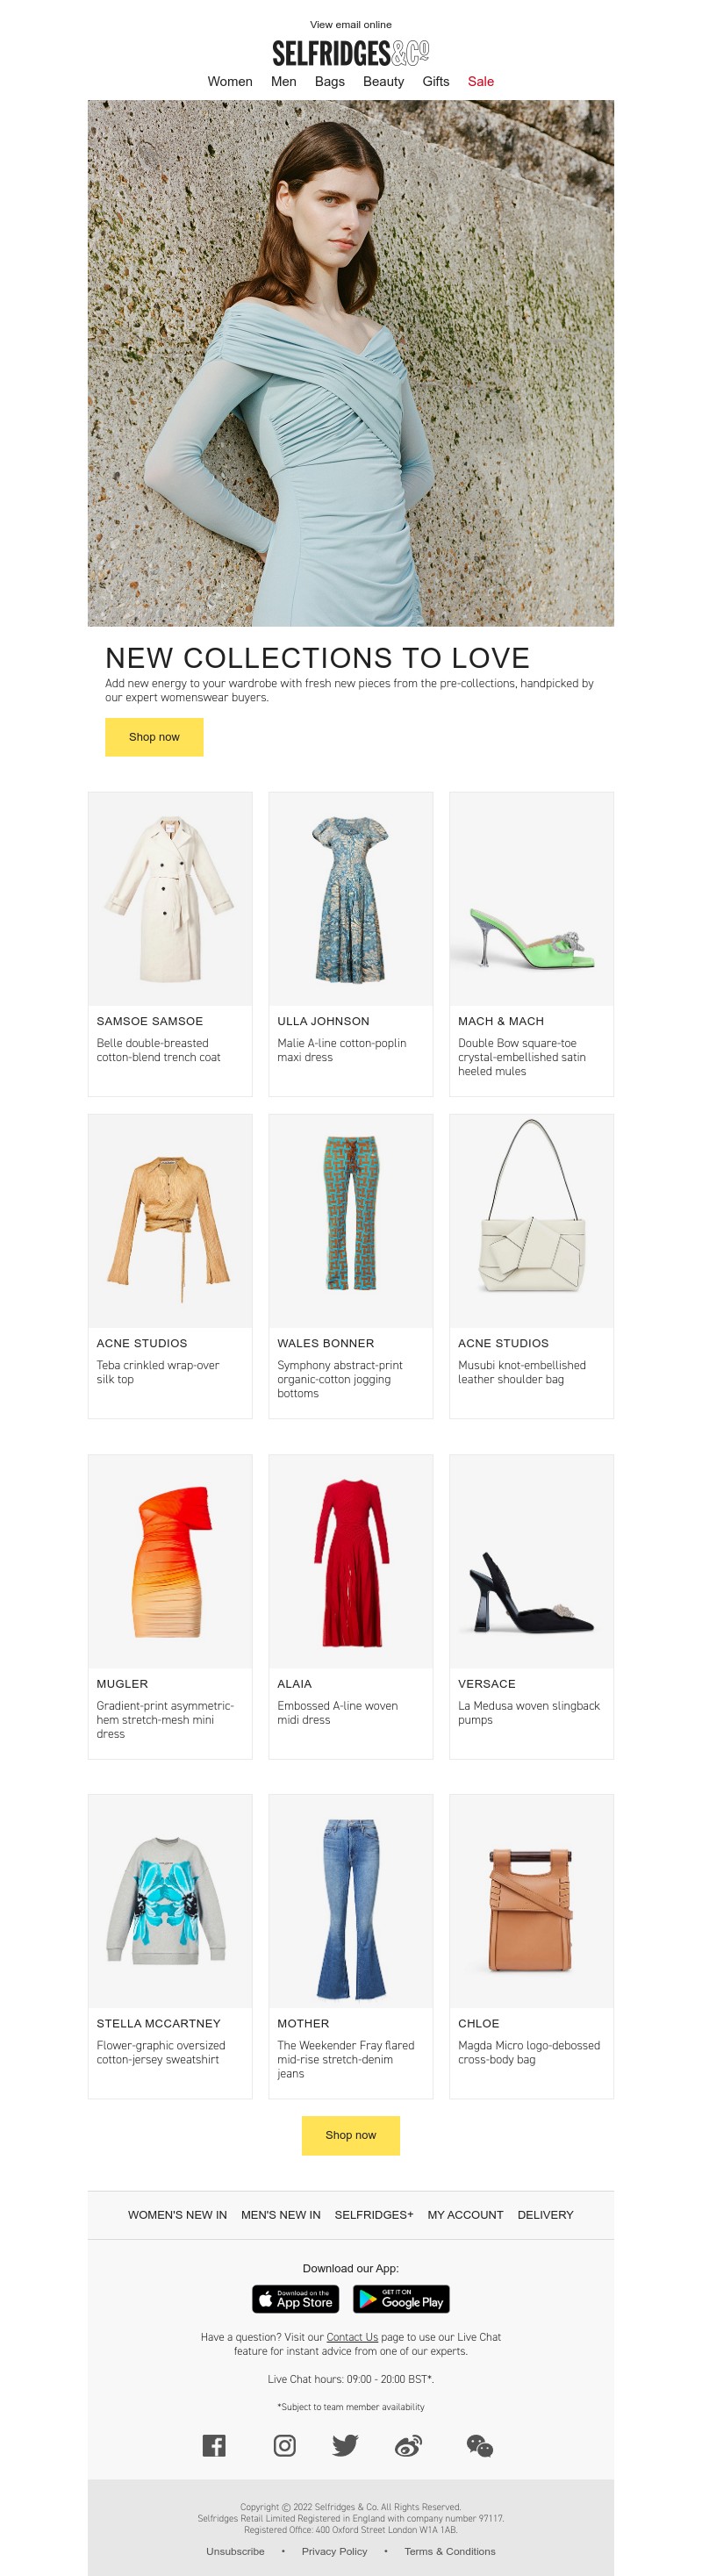This screenshot has height=2576, width=702.
Task: Open the Chloe Magda cross-body bag image
Action: [531, 1901]
